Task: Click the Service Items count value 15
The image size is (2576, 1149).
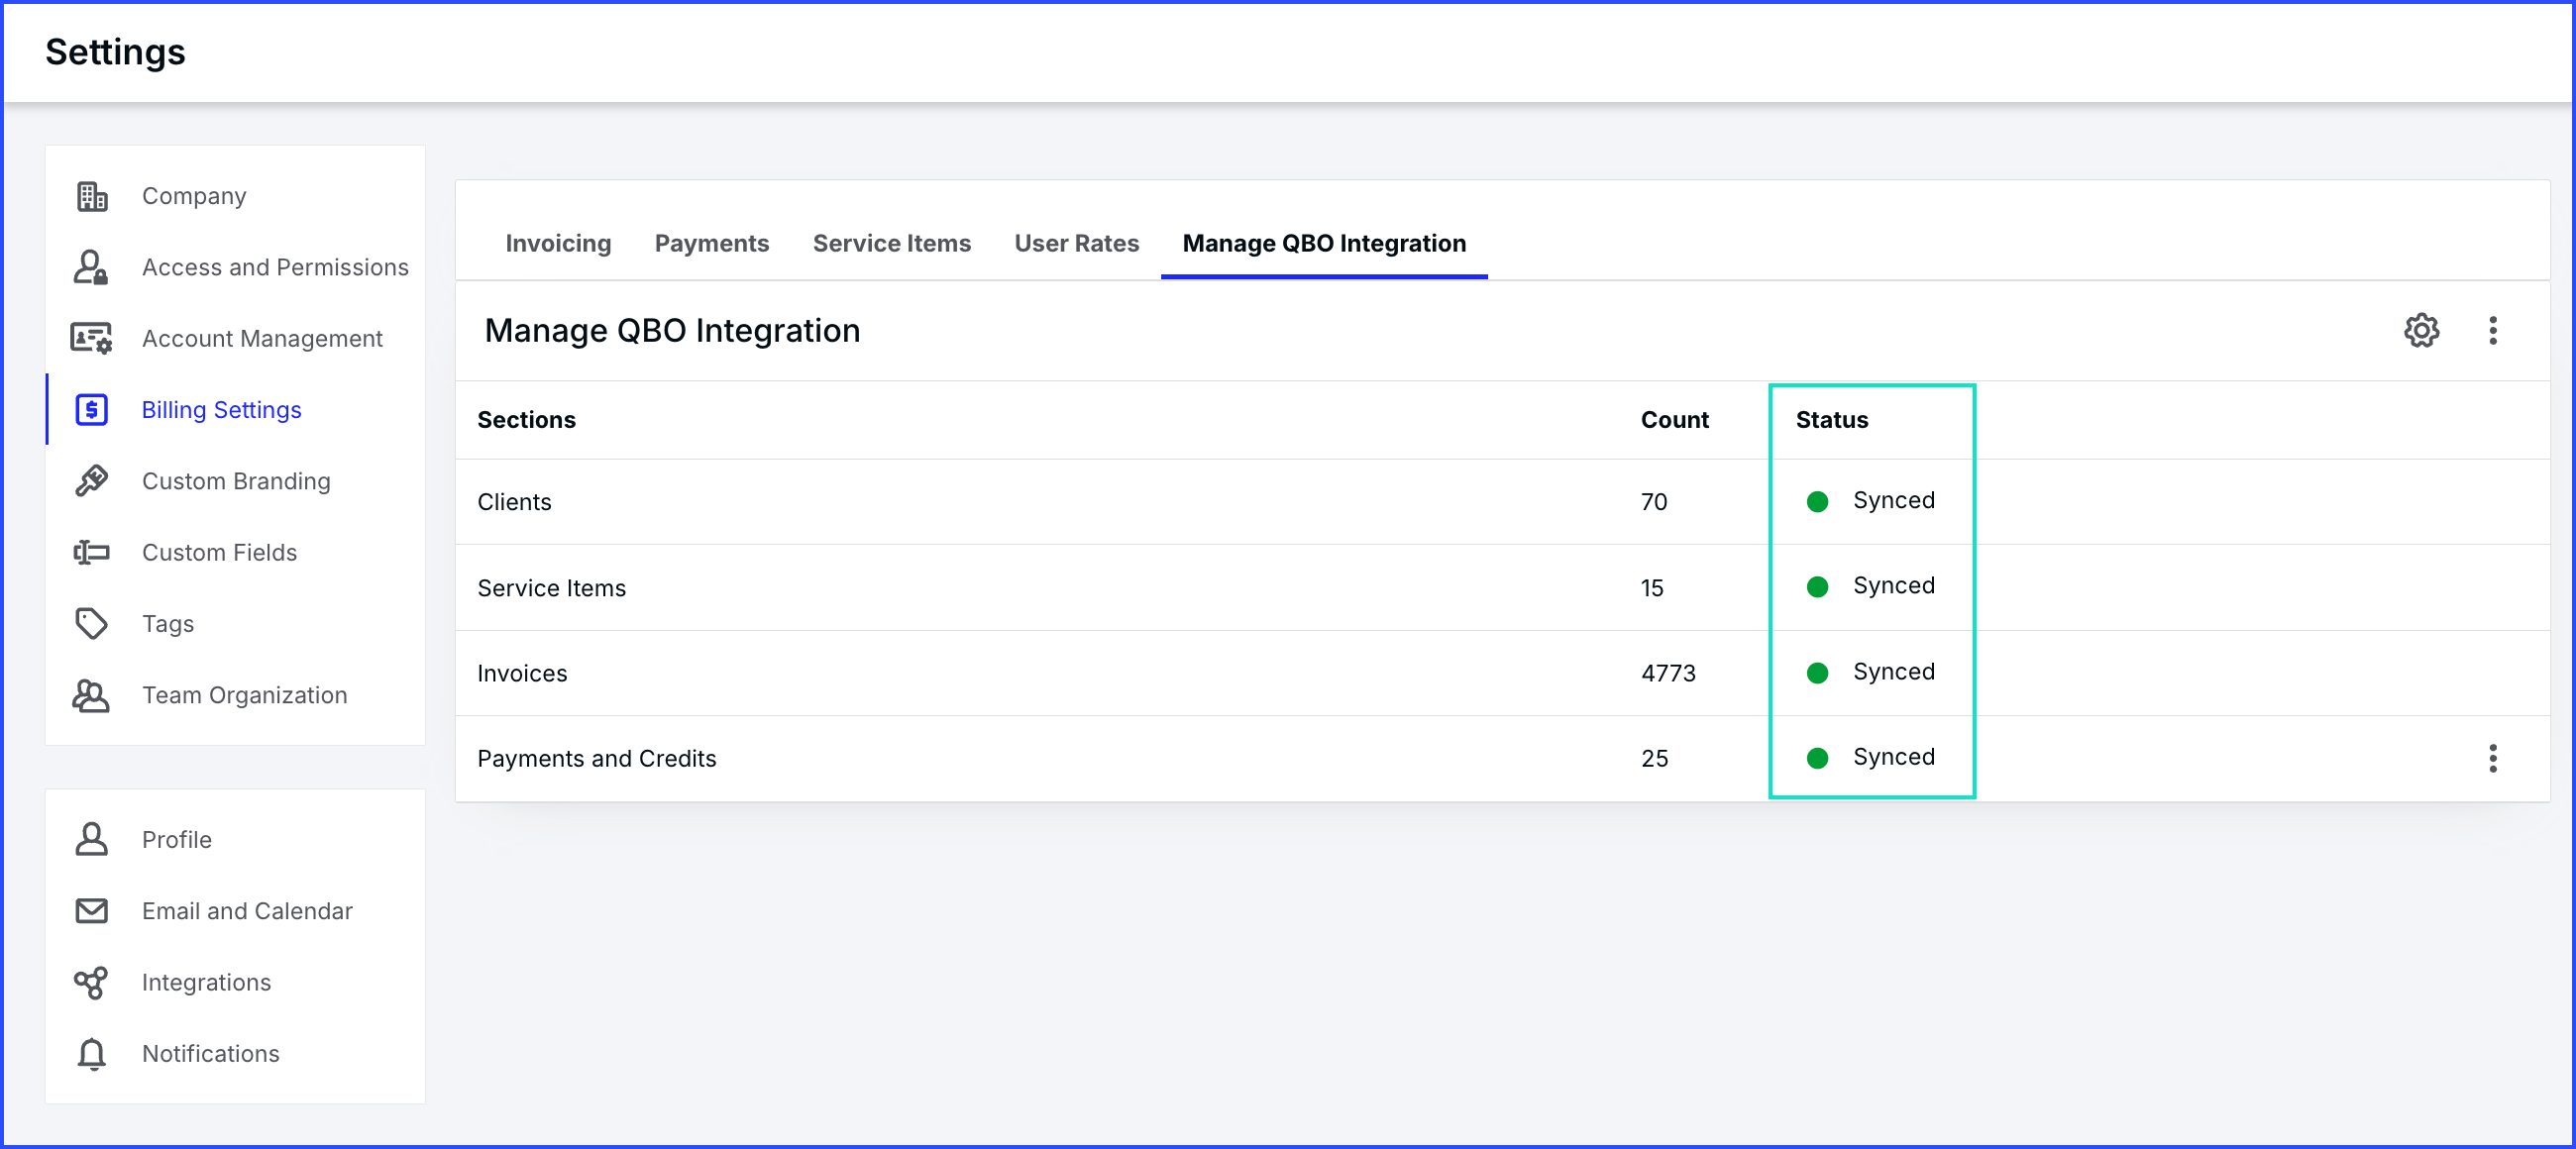Action: point(1652,588)
